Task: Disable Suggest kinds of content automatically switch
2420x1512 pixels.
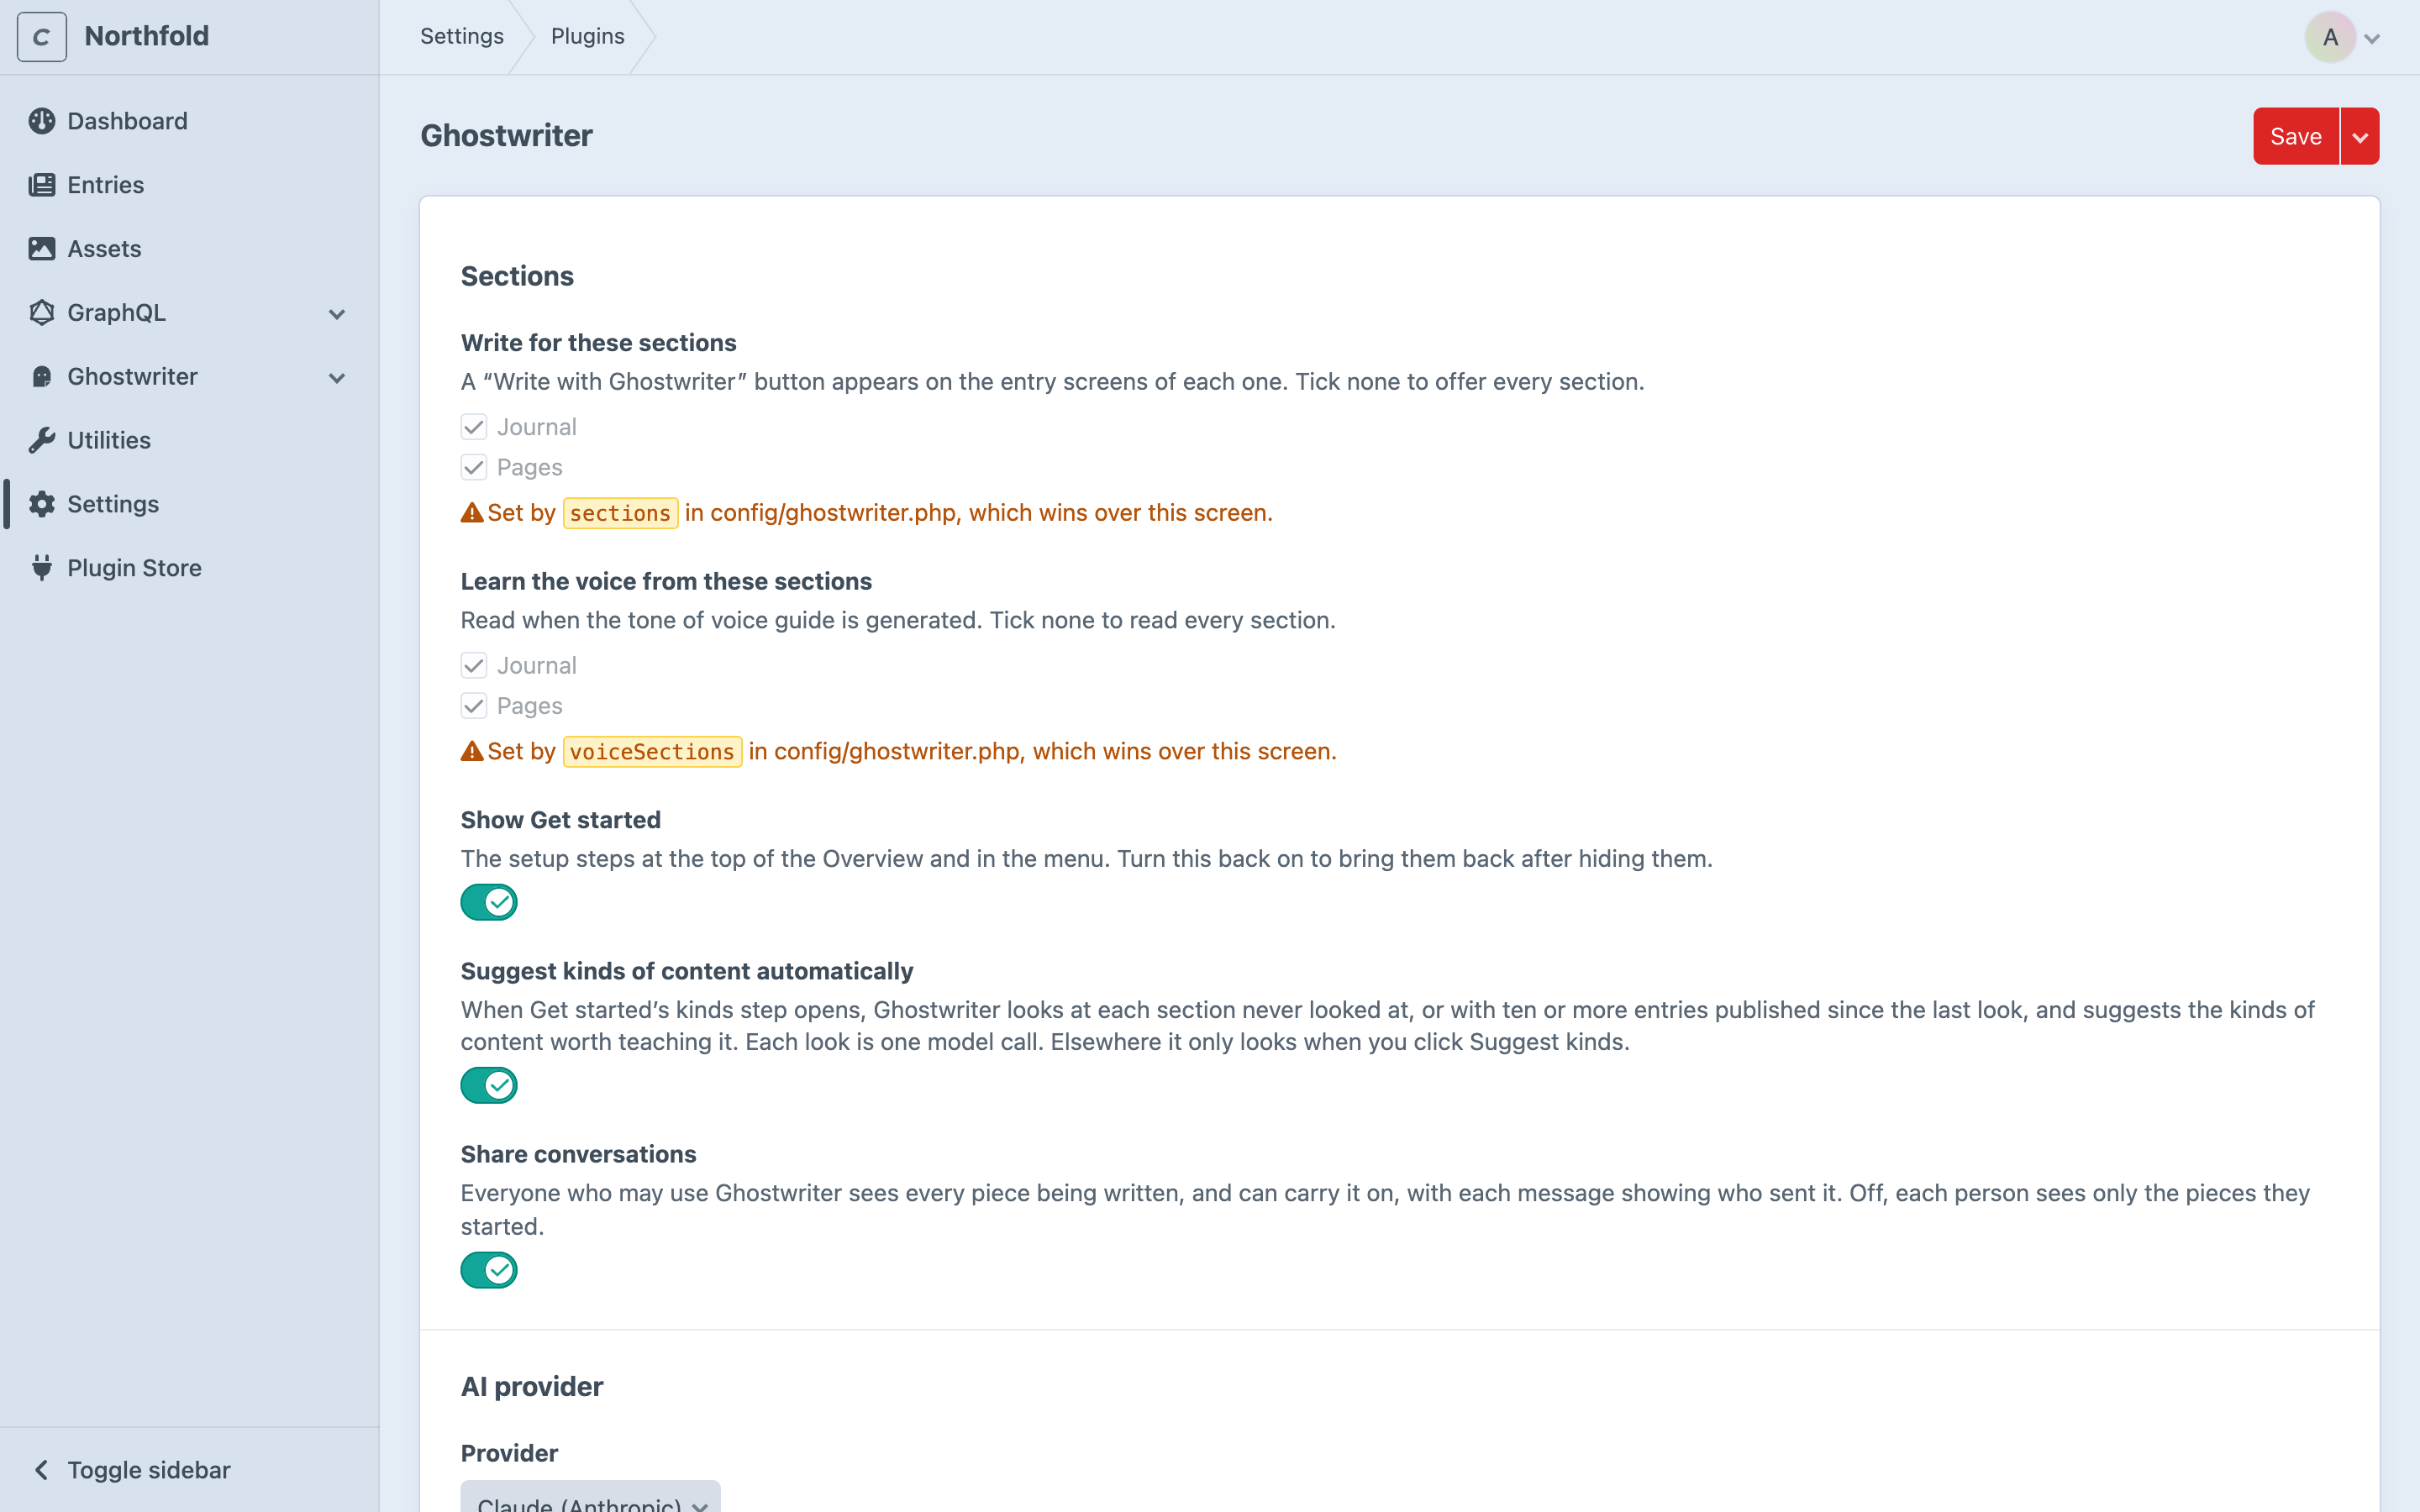Action: pyautogui.click(x=489, y=1085)
